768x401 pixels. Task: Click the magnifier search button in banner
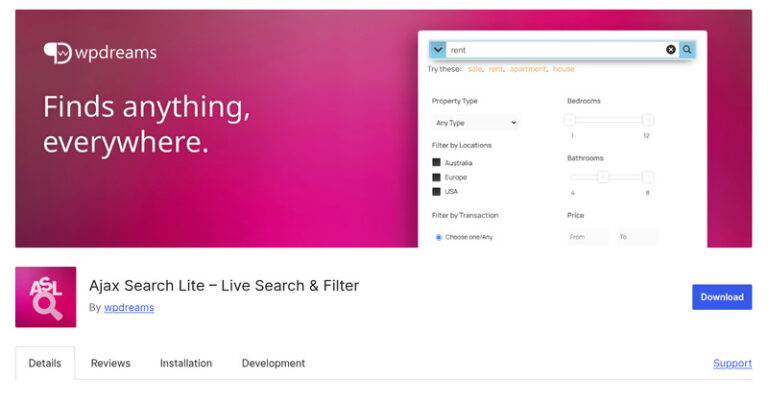pos(687,49)
